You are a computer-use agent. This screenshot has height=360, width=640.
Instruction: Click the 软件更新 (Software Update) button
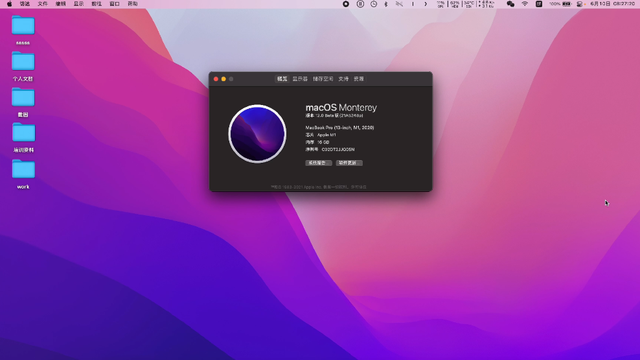click(349, 163)
